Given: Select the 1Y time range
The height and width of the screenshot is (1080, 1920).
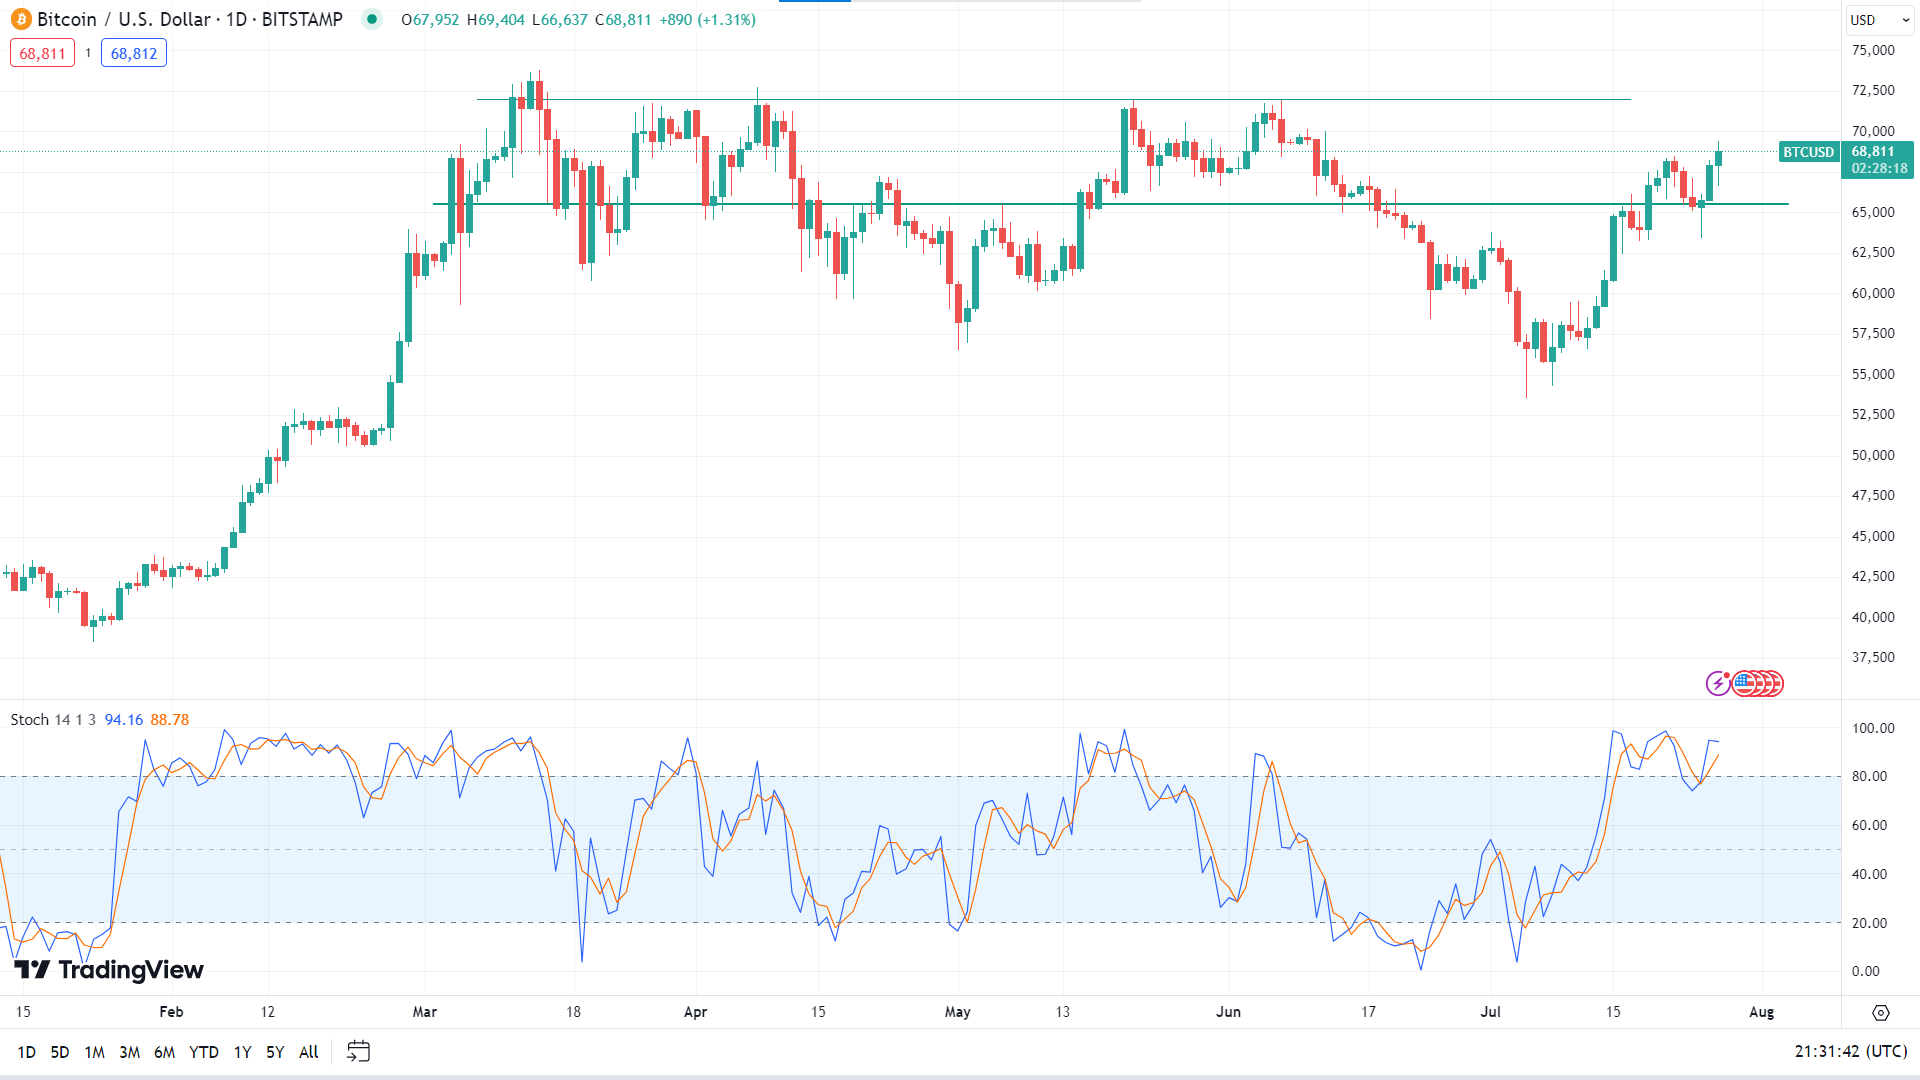Looking at the screenshot, I should click(242, 1052).
